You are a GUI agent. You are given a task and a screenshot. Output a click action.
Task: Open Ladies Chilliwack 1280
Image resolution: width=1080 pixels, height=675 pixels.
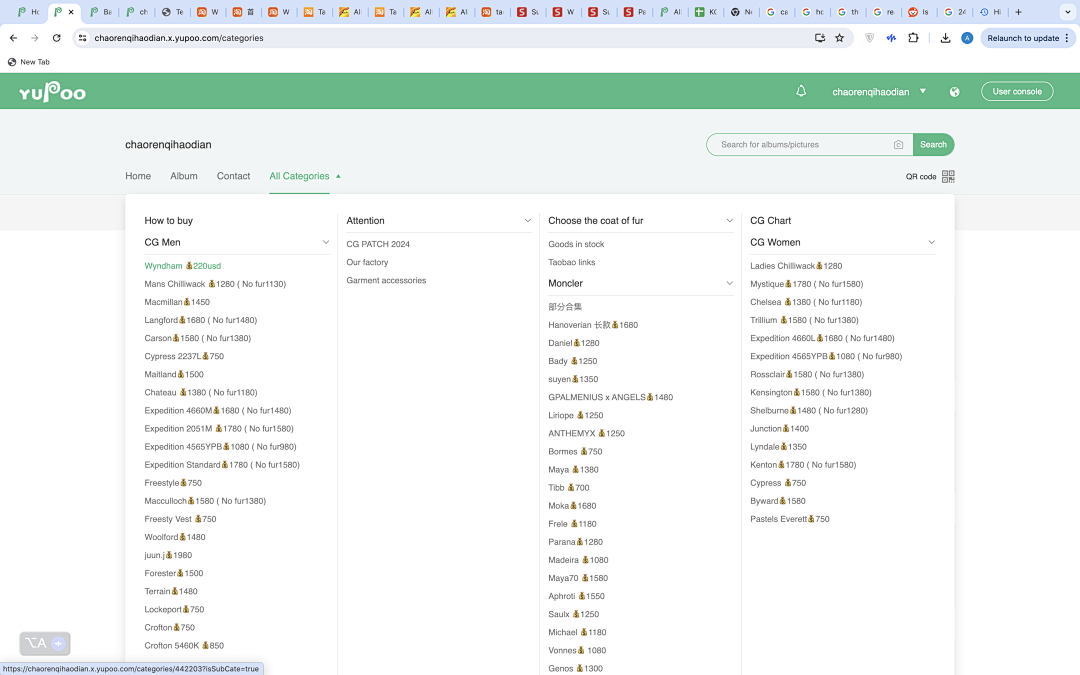point(796,266)
